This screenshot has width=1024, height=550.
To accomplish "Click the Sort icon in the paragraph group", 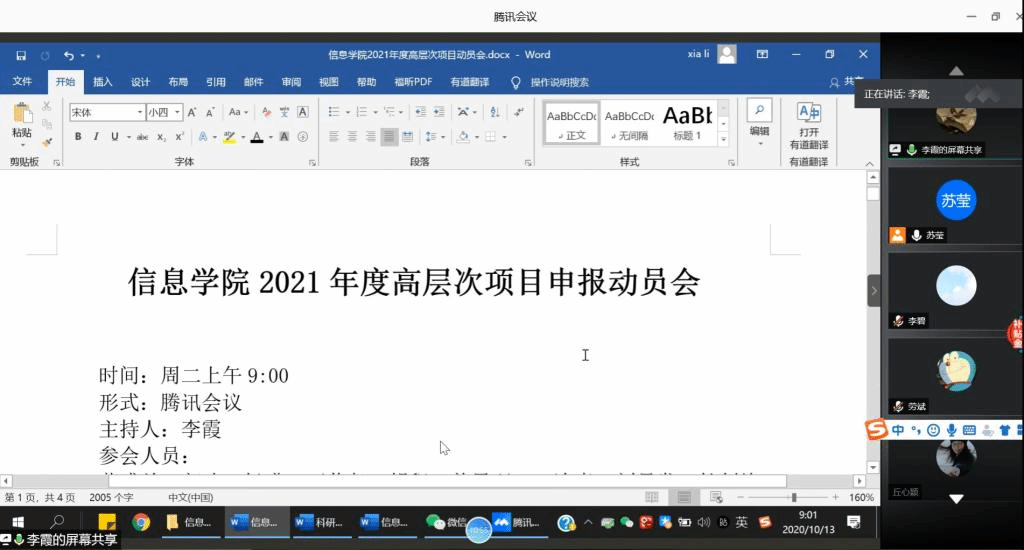I will coord(492,112).
